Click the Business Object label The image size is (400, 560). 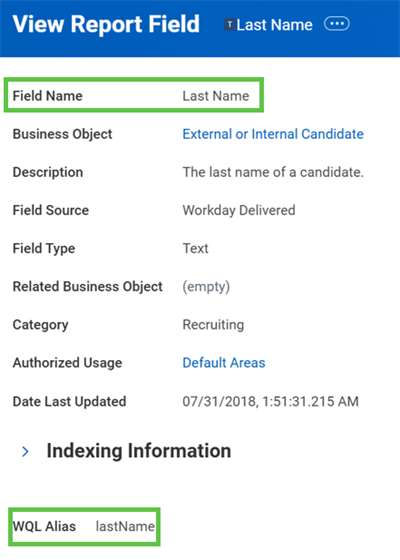pyautogui.click(x=62, y=134)
